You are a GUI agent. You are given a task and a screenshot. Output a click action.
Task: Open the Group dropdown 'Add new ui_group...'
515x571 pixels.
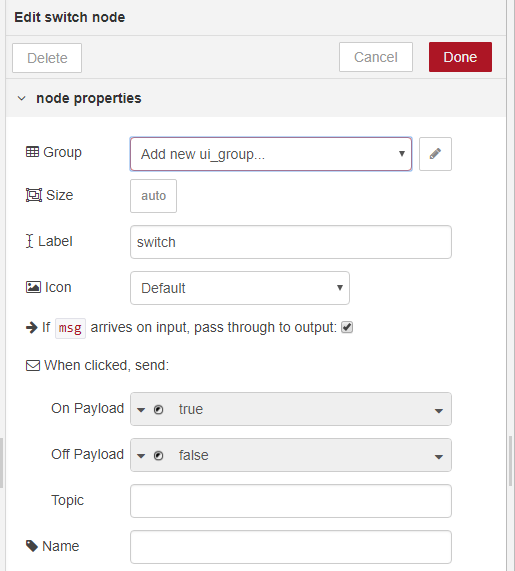pyautogui.click(x=271, y=154)
